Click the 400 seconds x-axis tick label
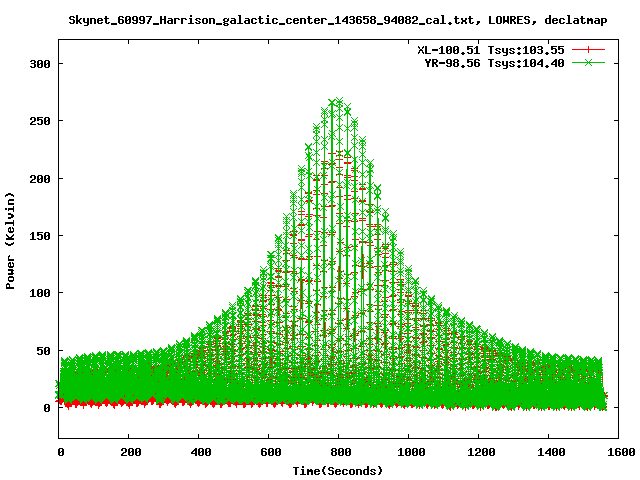This screenshot has height=480, width=640. point(199,452)
